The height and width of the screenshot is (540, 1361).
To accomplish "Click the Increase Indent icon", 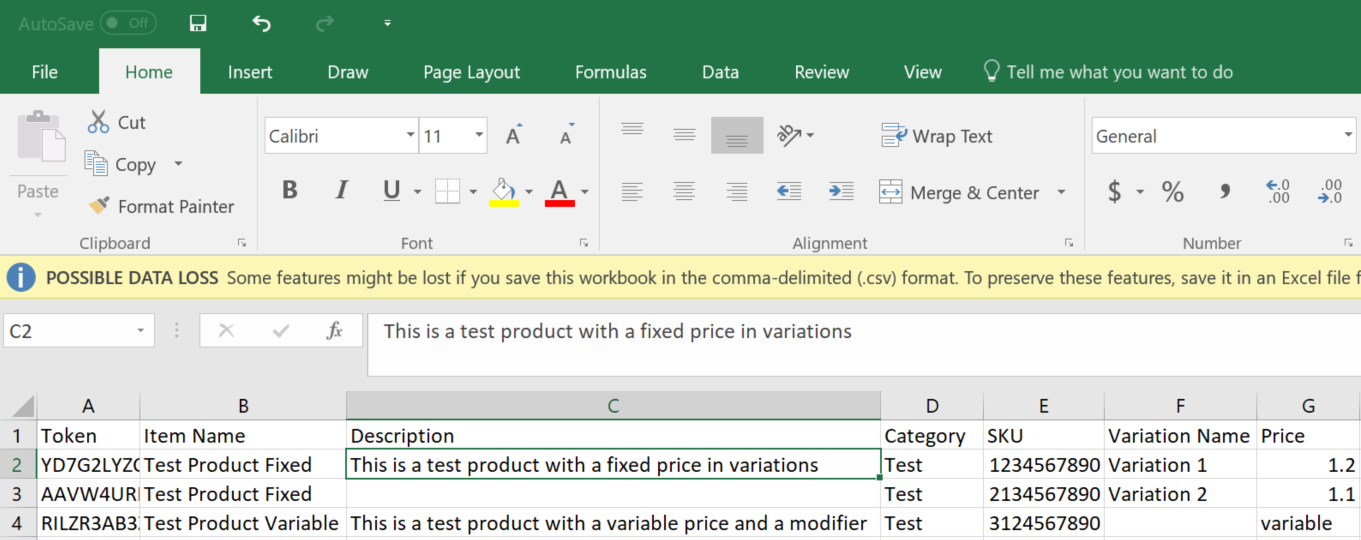I will (841, 191).
